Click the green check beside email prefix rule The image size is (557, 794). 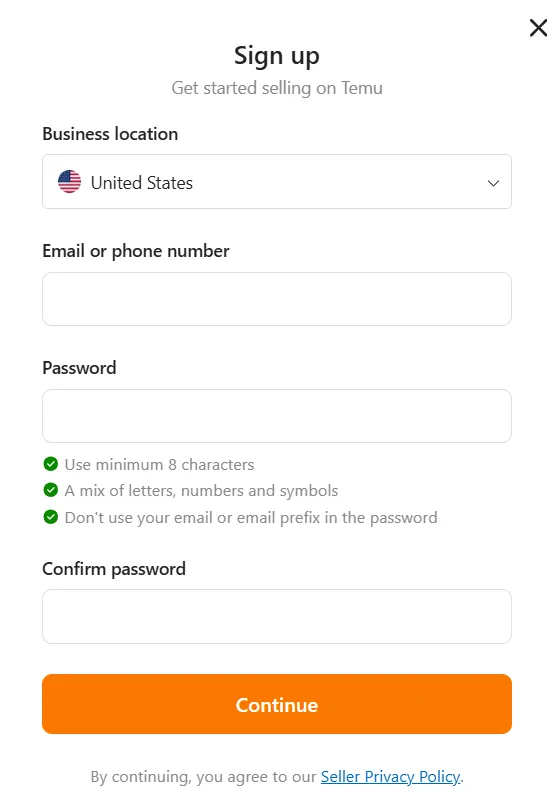click(51, 517)
